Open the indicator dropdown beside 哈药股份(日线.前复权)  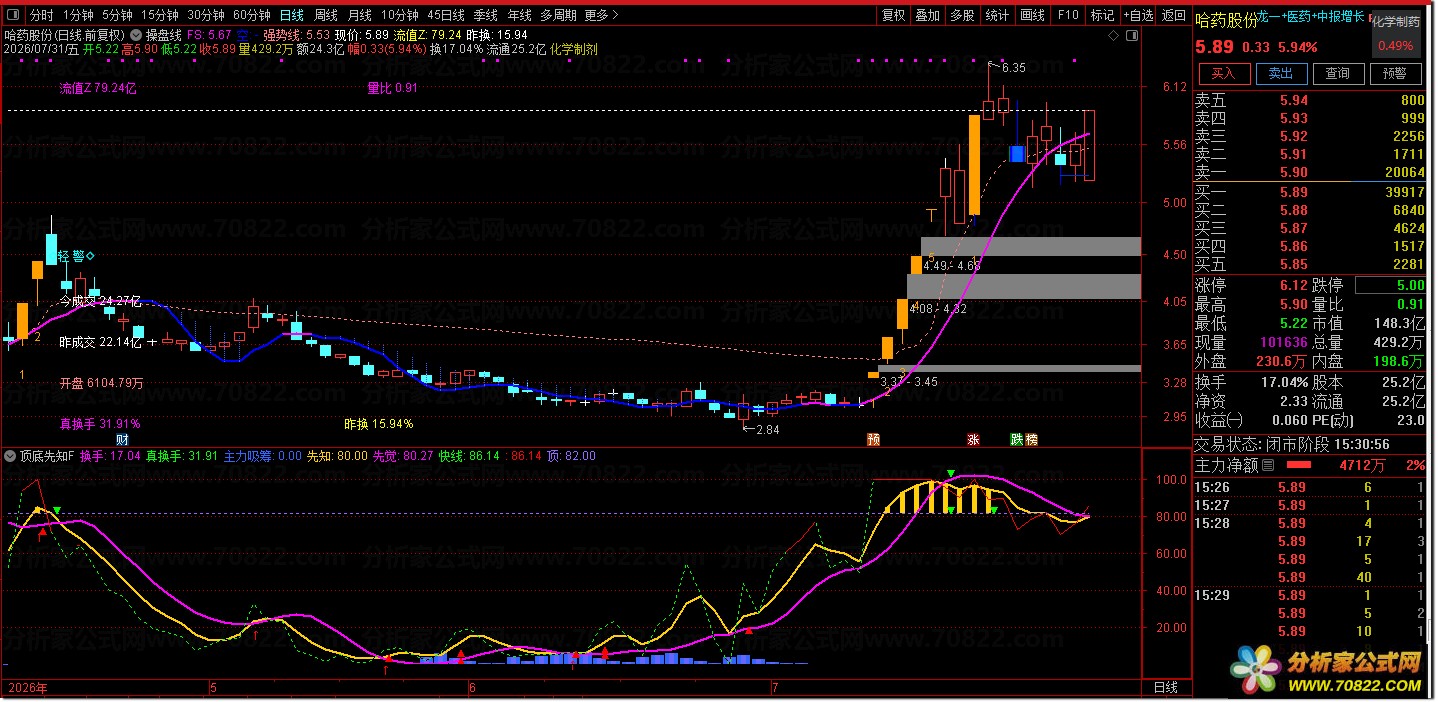pyautogui.click(x=137, y=34)
